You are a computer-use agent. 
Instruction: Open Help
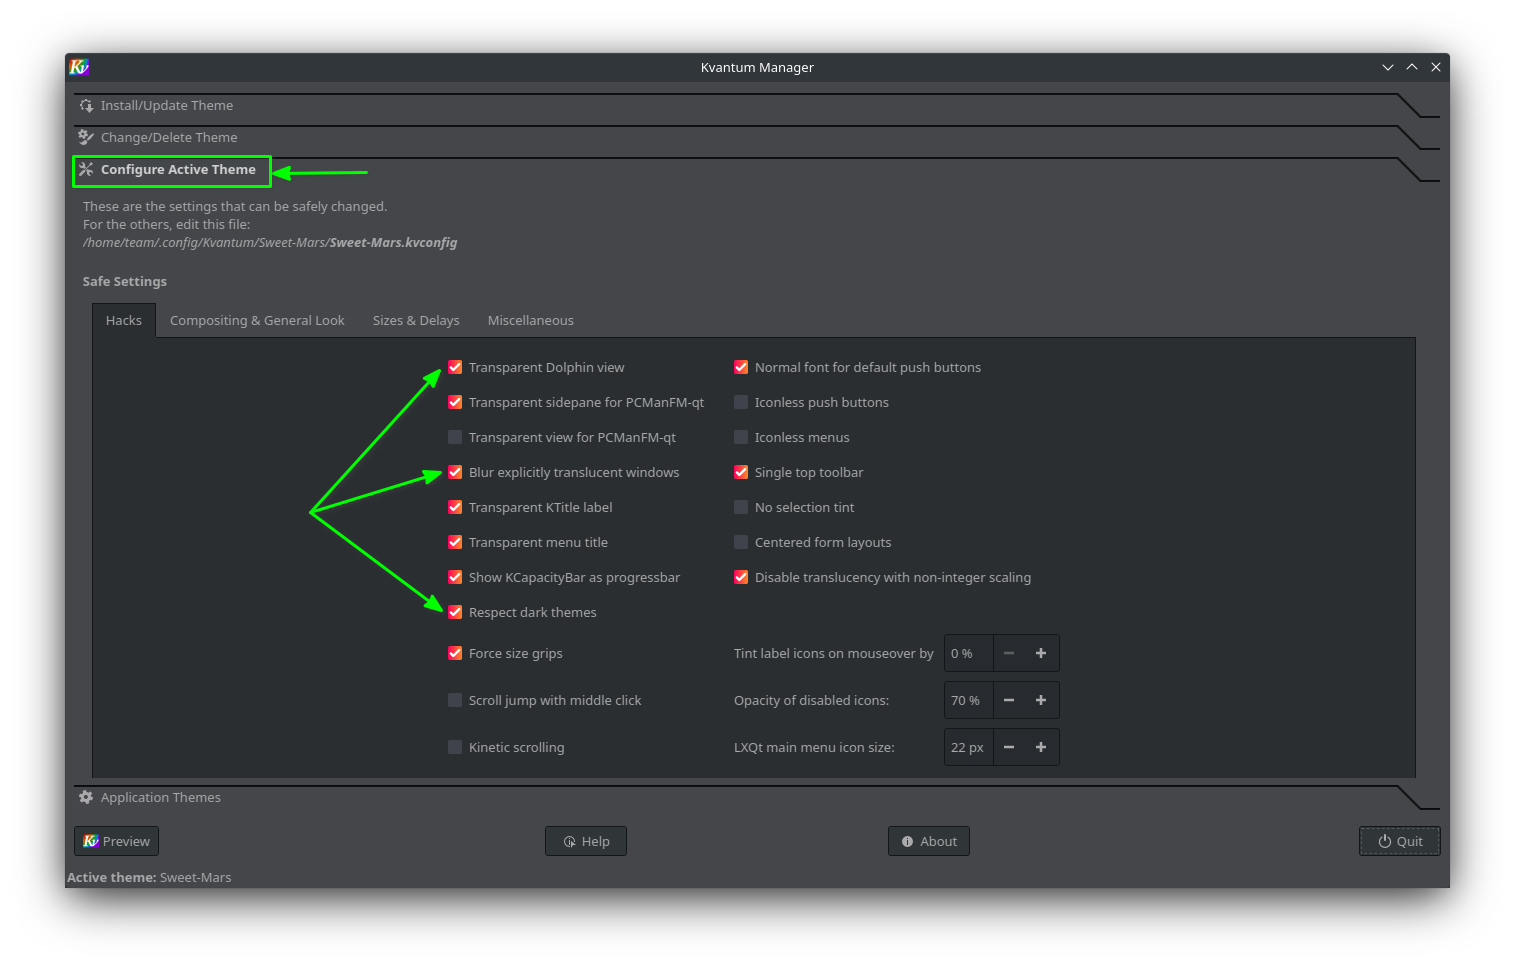click(x=586, y=841)
